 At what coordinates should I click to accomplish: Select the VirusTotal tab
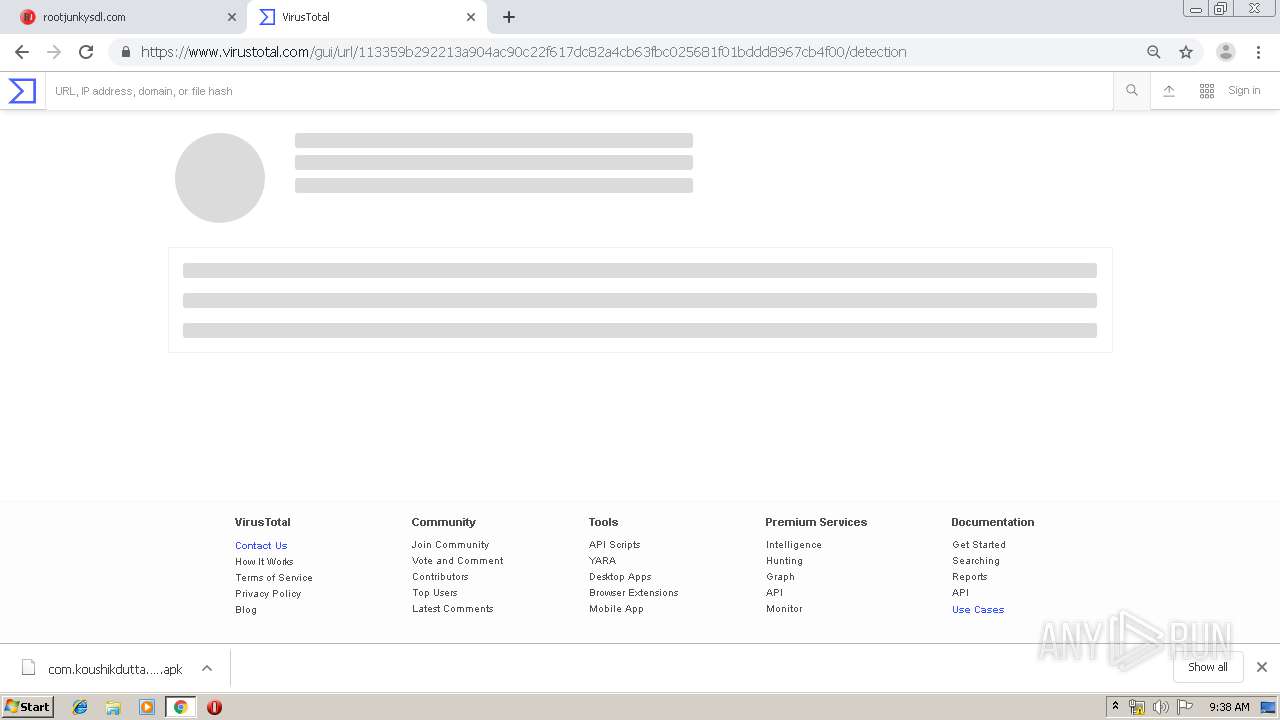[367, 17]
